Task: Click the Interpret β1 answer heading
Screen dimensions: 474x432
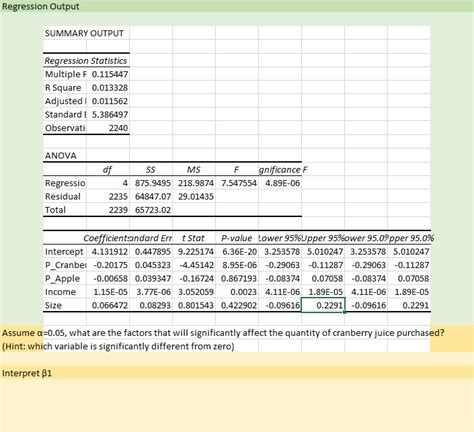Action: tap(27, 373)
